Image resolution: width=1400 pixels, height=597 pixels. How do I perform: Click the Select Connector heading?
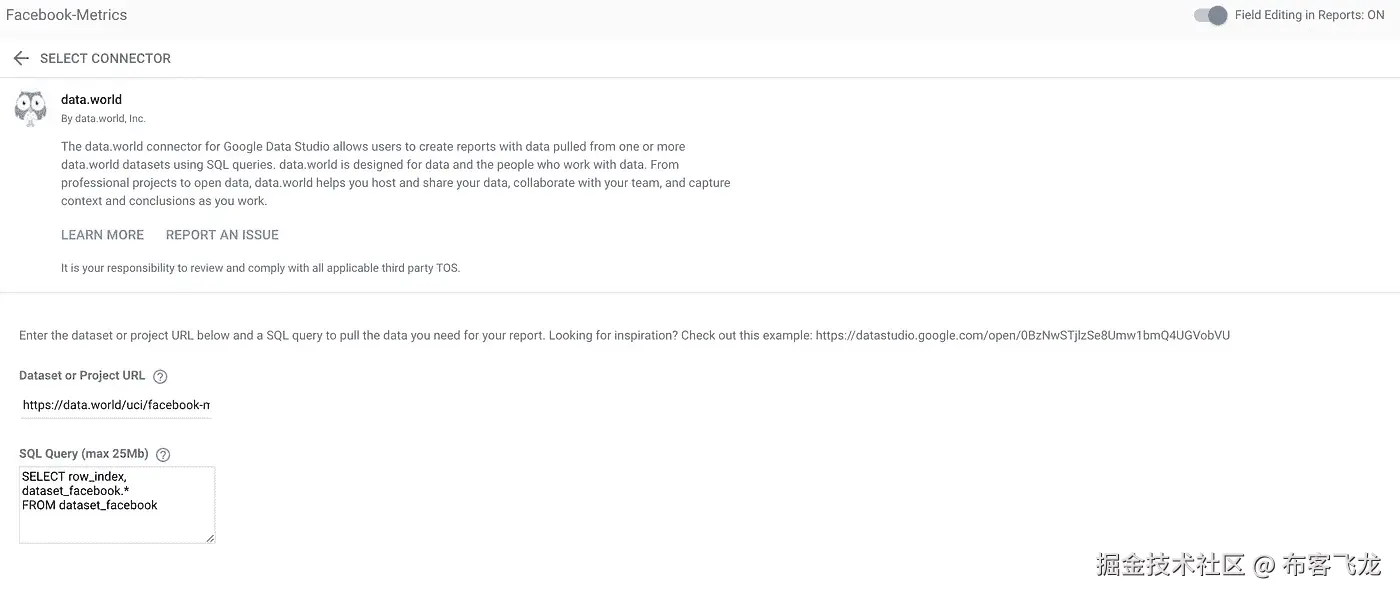click(105, 59)
